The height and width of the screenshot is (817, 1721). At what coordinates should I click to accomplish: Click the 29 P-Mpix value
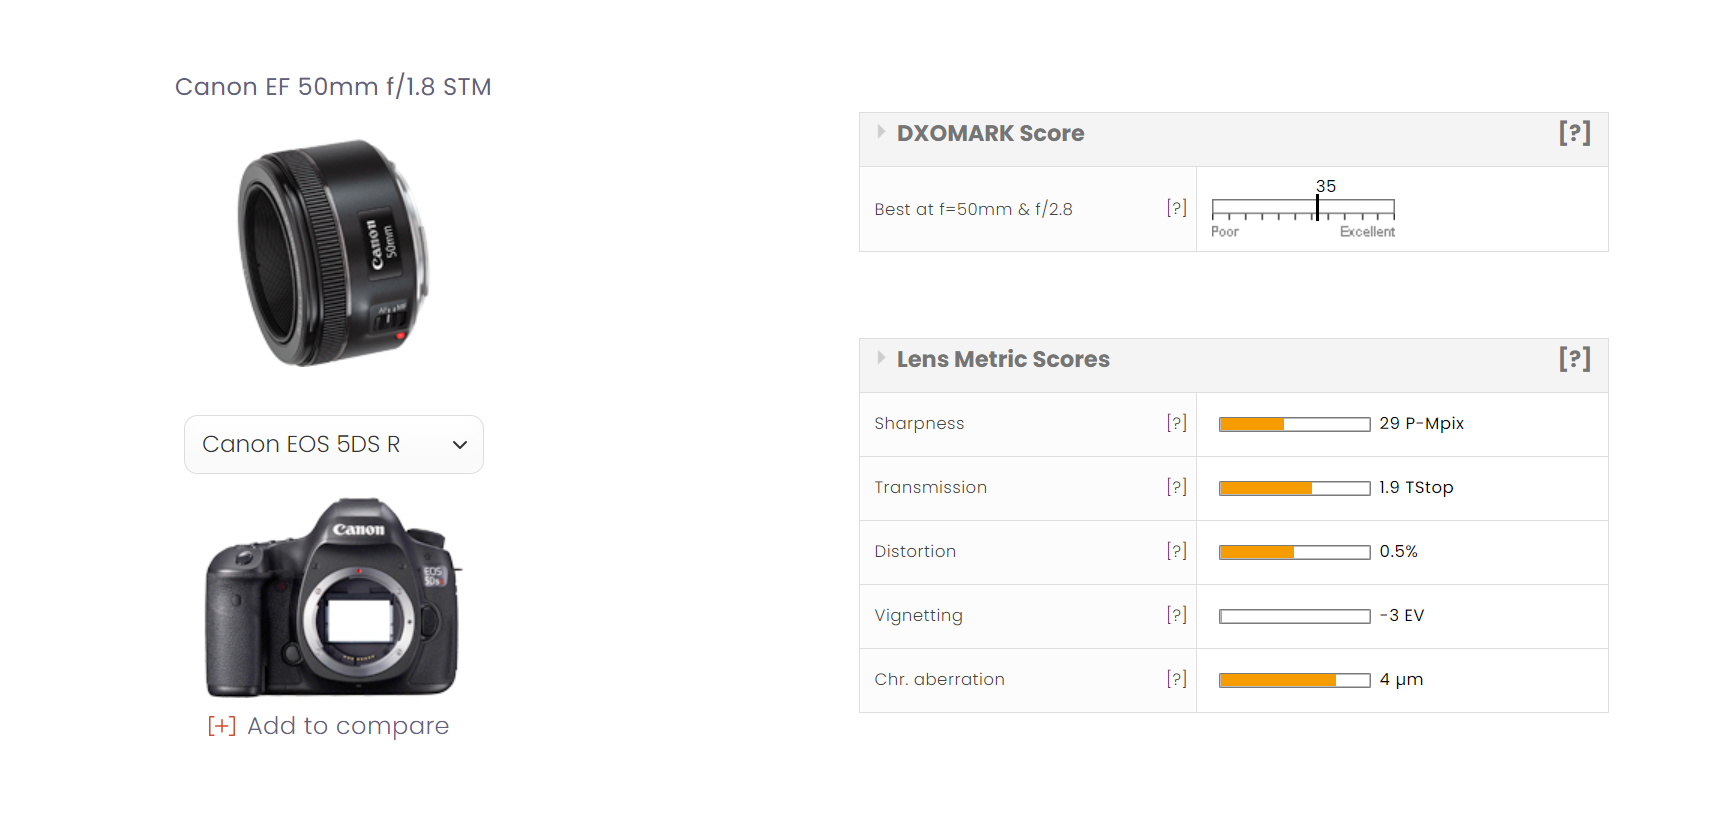coord(1421,423)
